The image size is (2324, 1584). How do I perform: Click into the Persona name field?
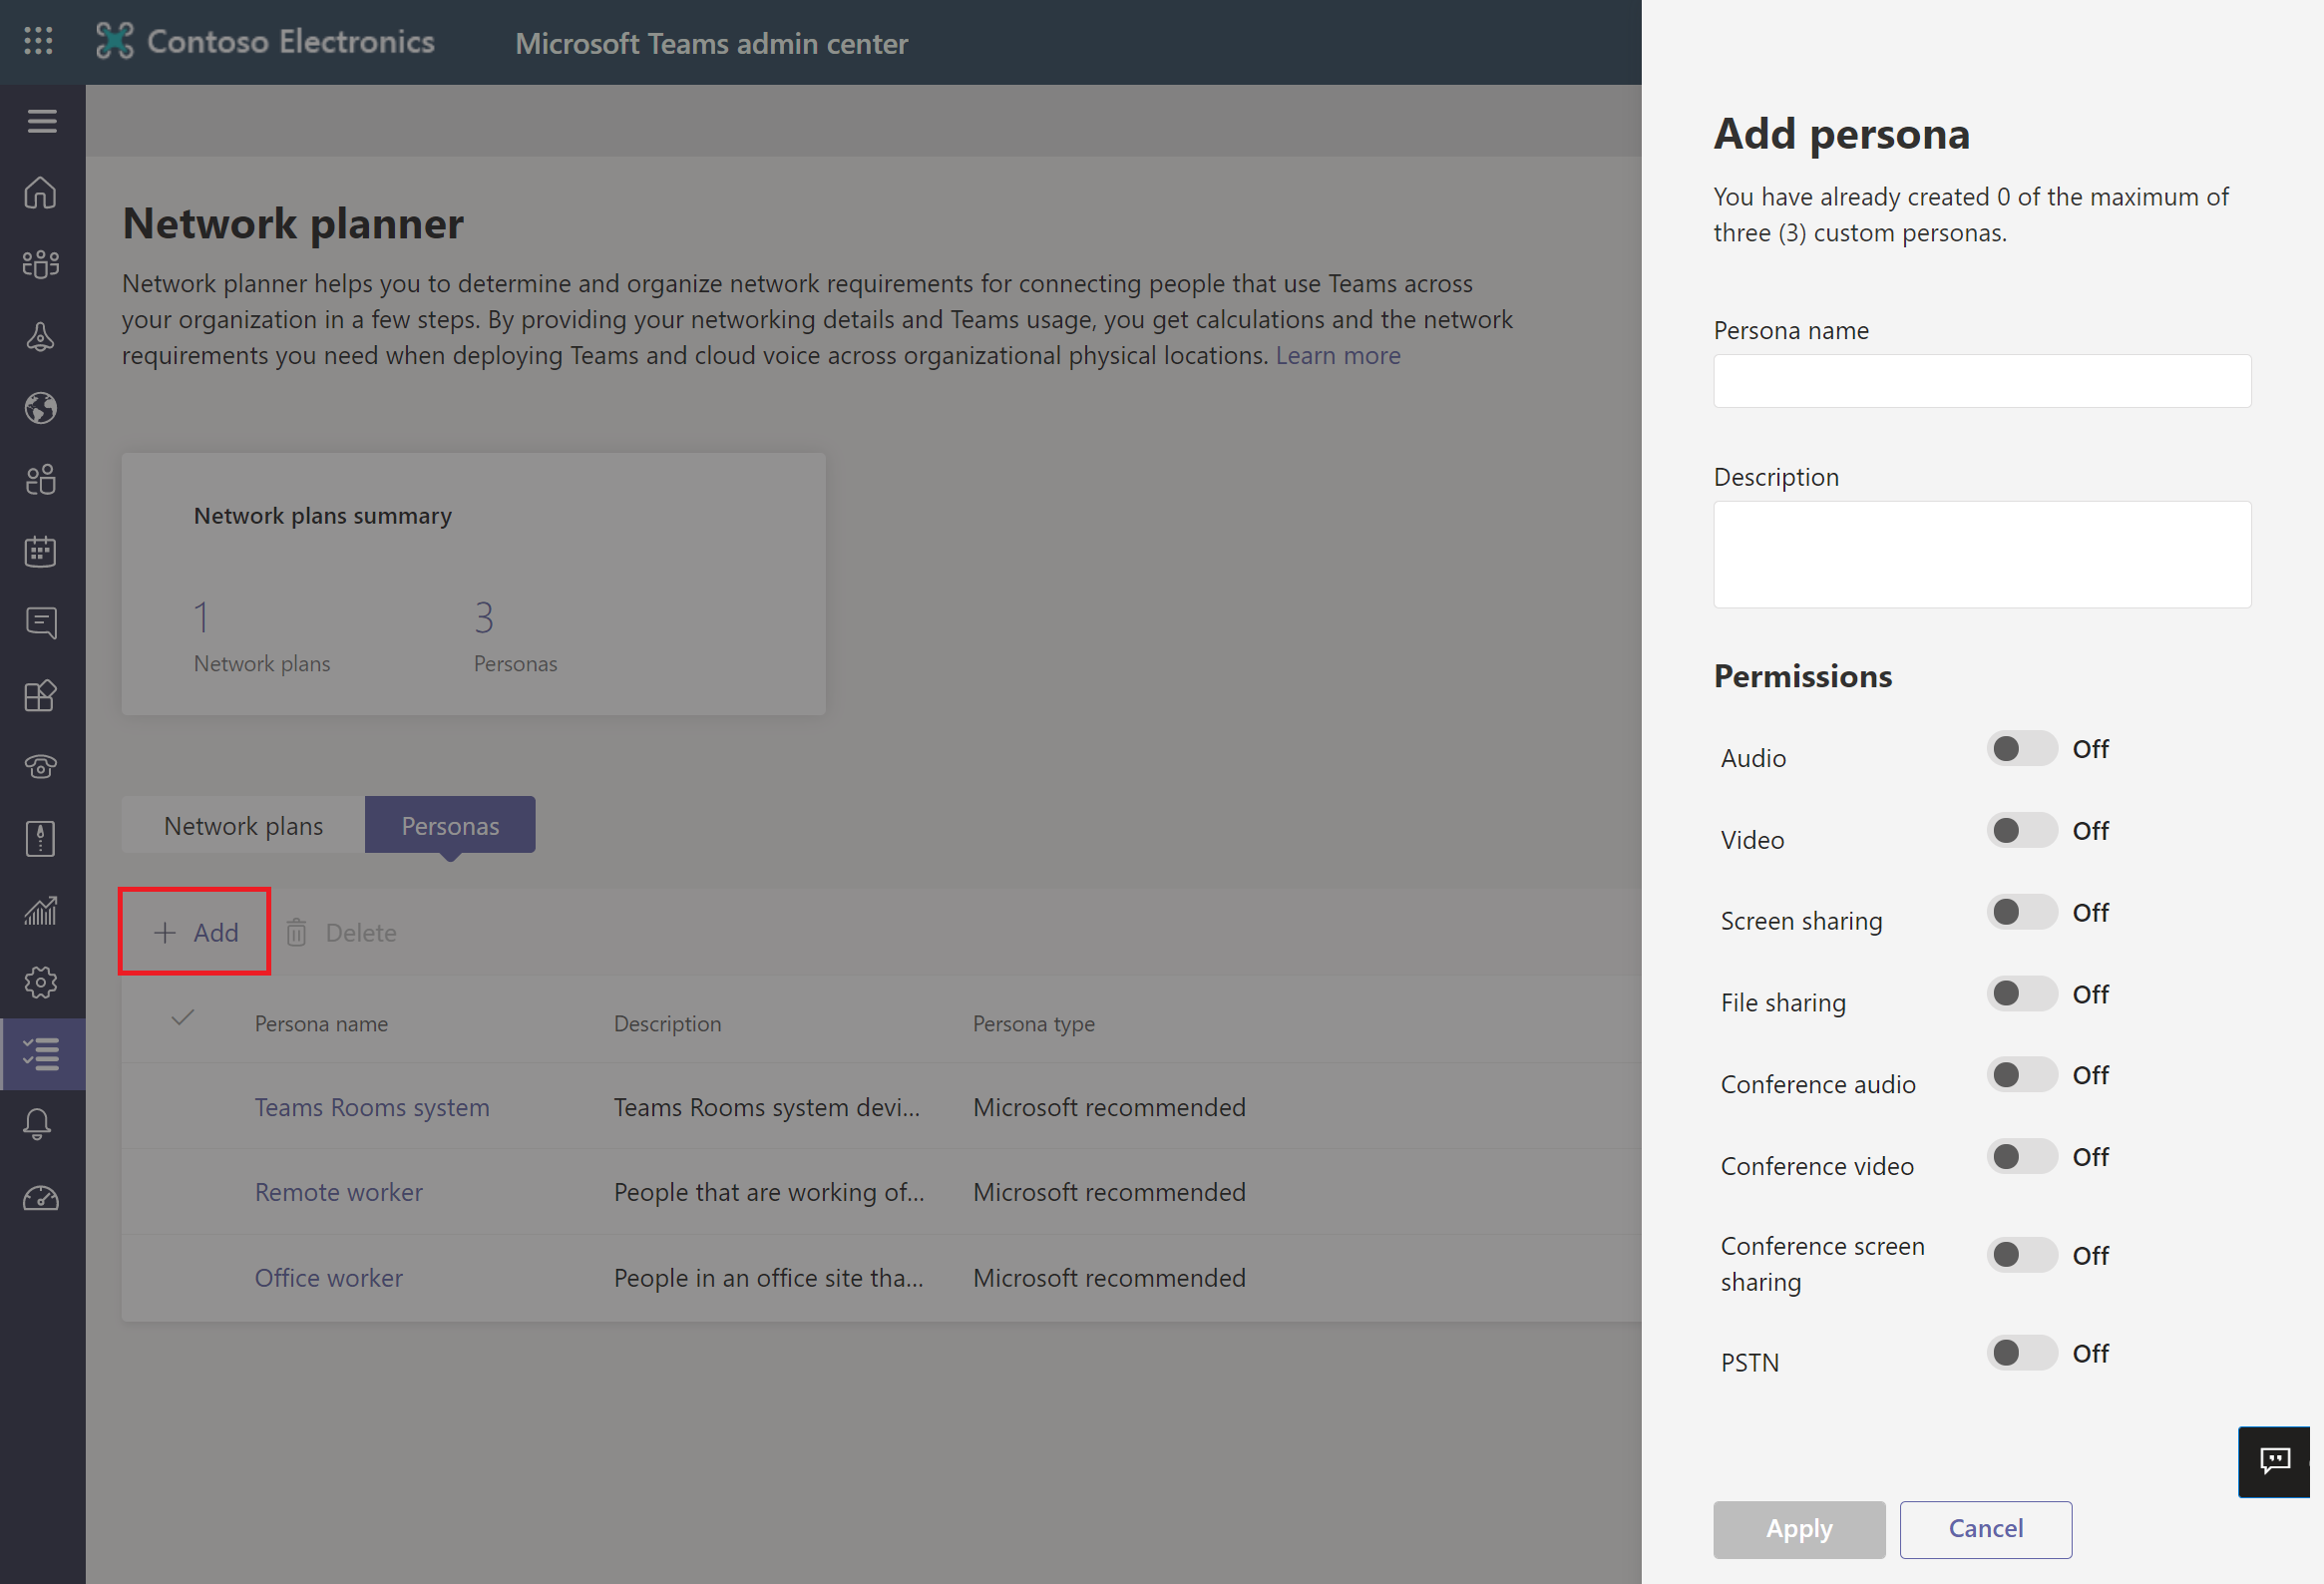[x=1981, y=381]
